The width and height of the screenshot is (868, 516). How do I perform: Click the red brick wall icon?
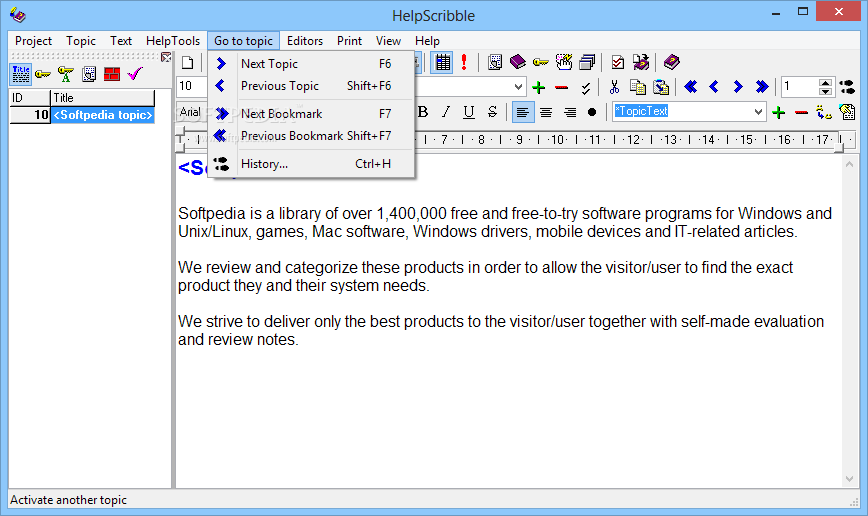click(x=112, y=74)
